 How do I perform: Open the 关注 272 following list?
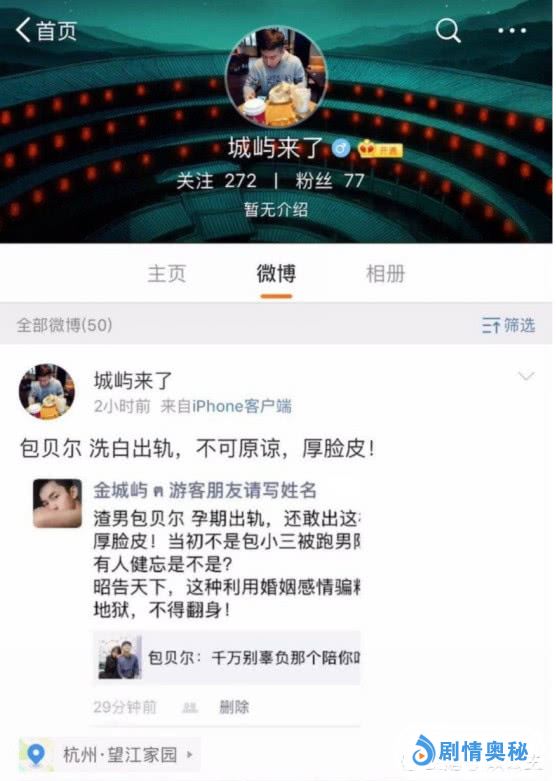point(217,181)
